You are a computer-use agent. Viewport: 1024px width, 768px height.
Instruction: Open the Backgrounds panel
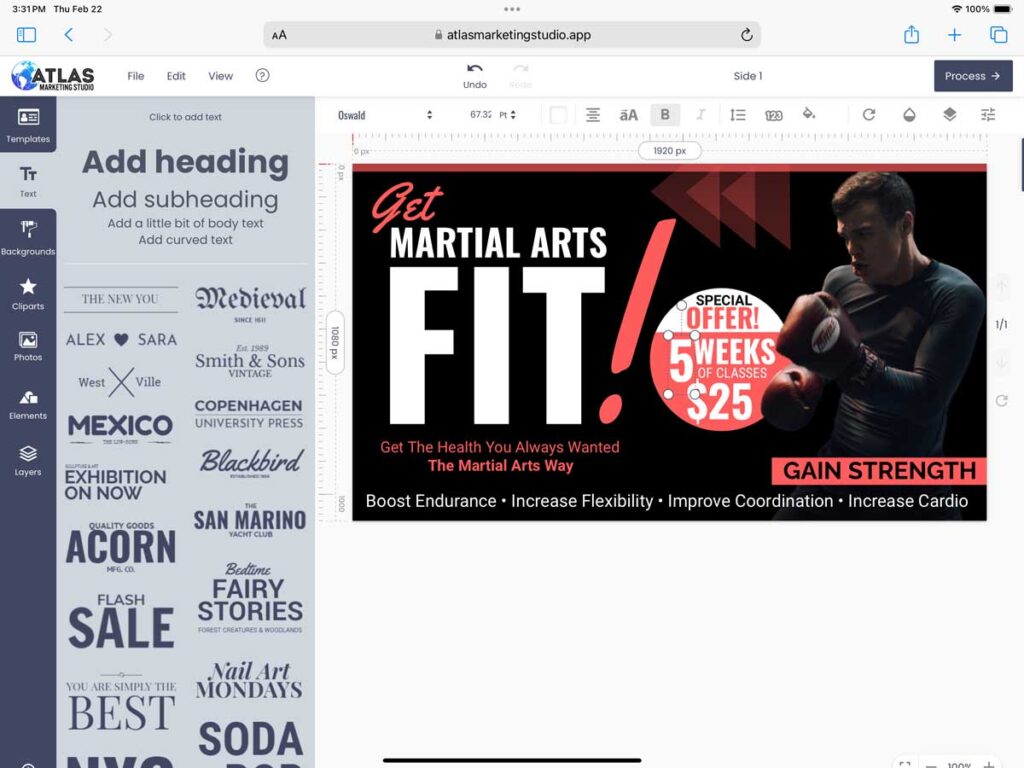28,236
